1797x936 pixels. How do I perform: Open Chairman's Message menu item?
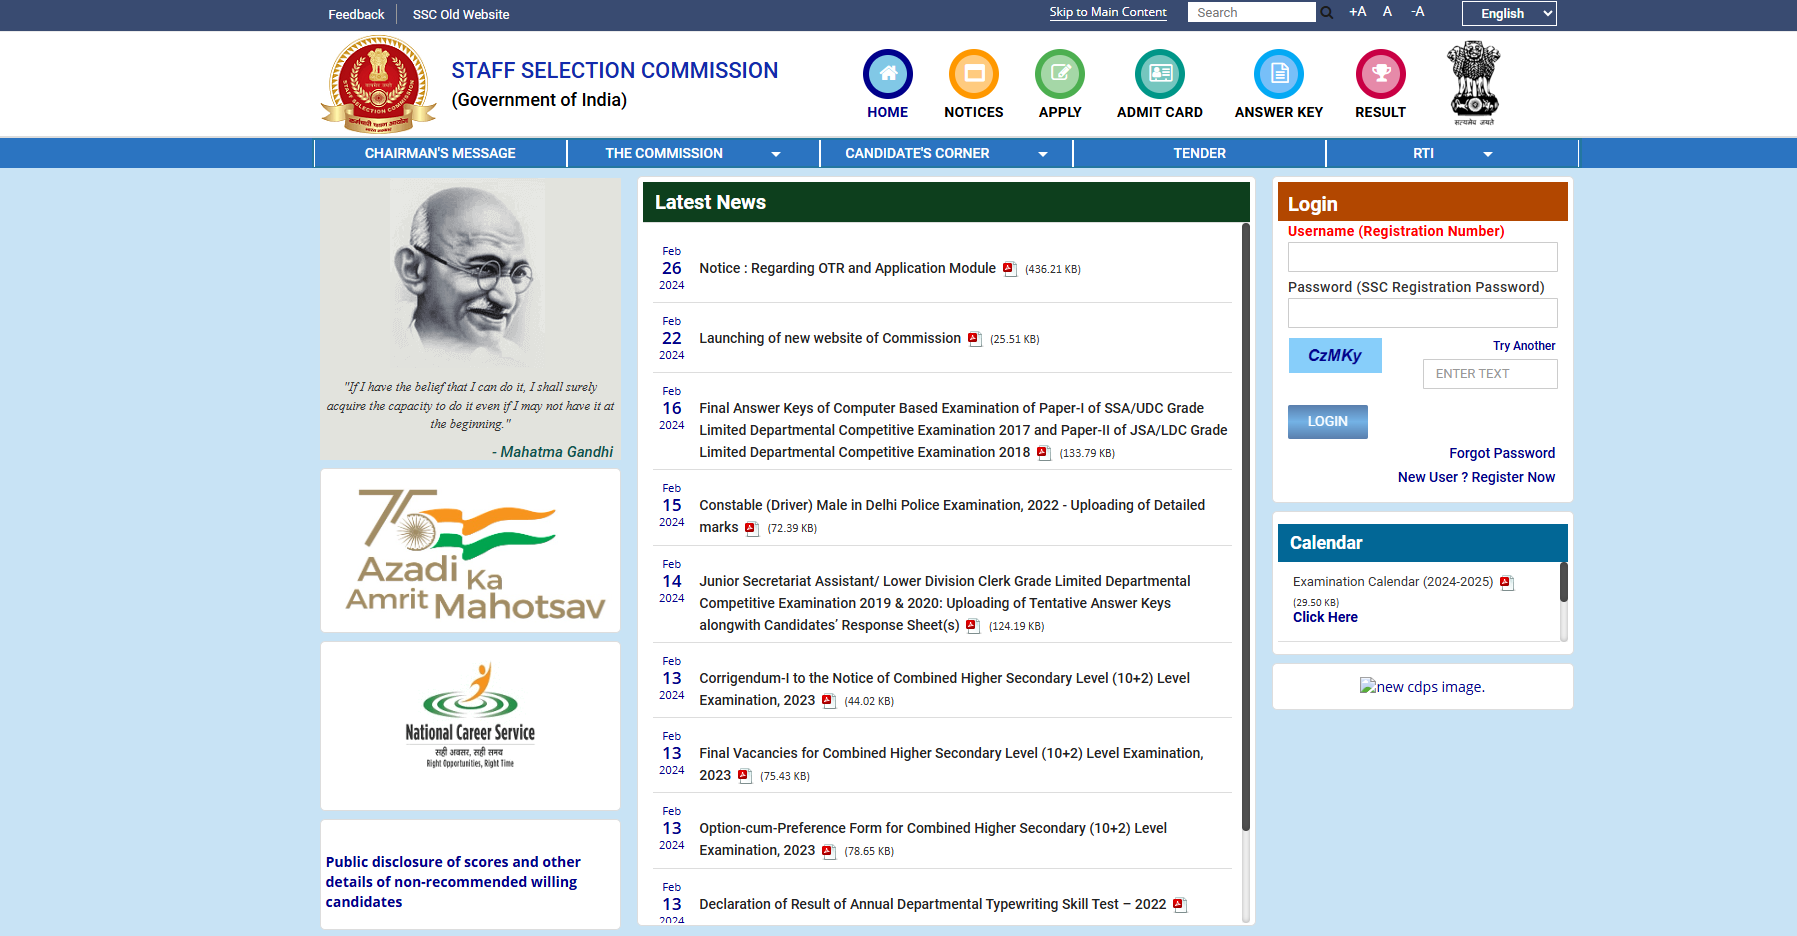440,153
